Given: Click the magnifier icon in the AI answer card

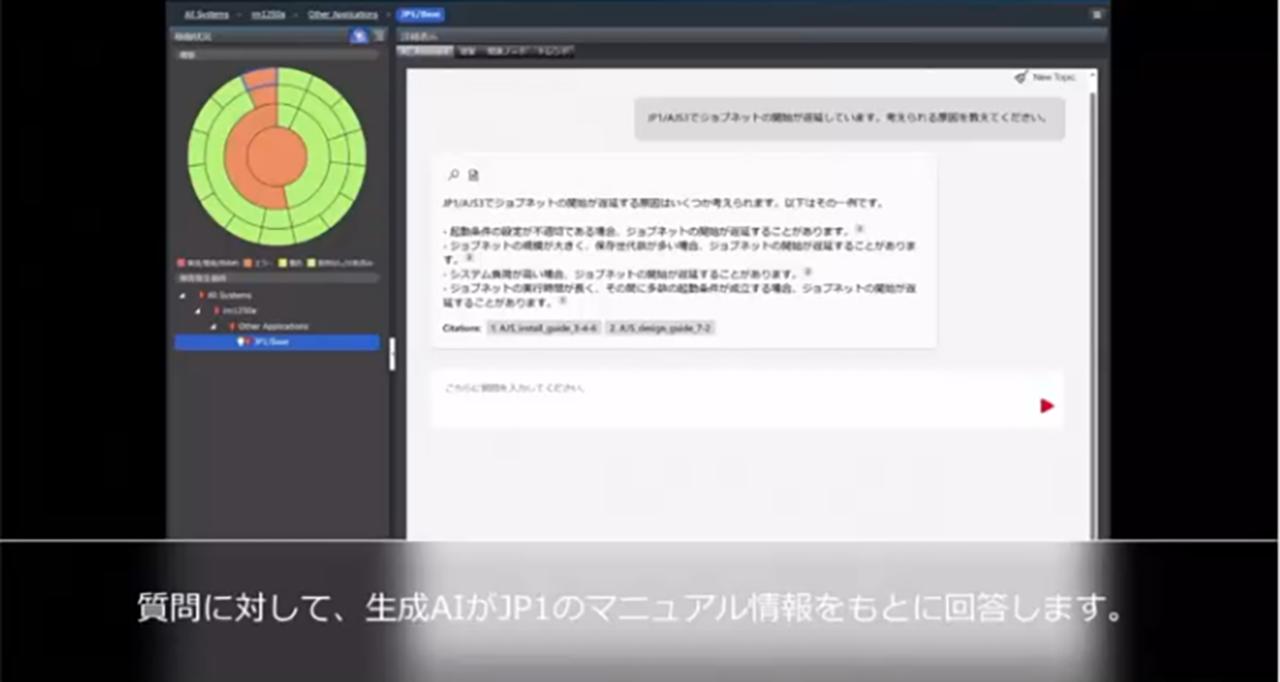Looking at the screenshot, I should [453, 175].
